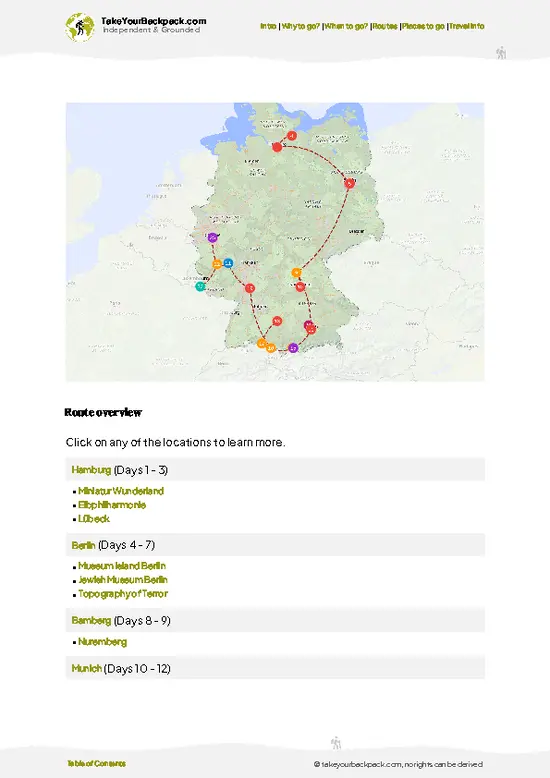Click the blue map marker on route
This screenshot has height=778, width=550.
(228, 263)
